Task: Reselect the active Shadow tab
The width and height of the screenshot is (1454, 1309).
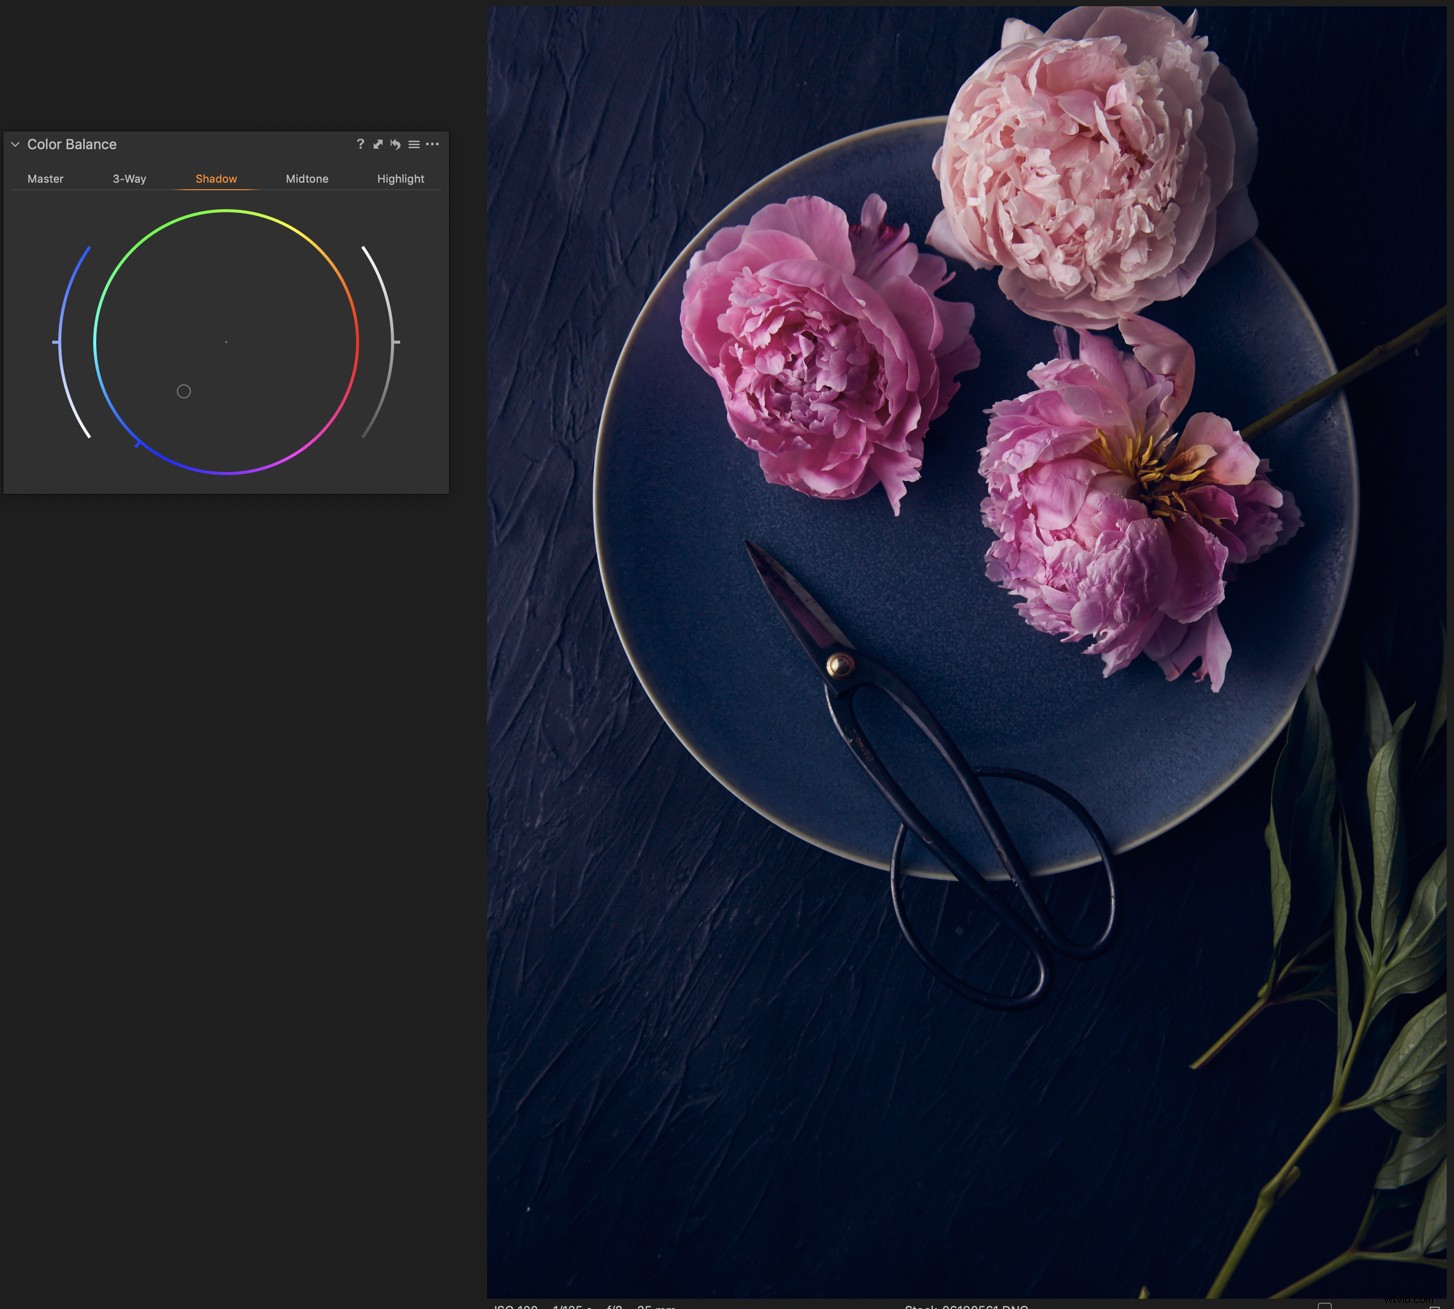Action: (x=215, y=179)
